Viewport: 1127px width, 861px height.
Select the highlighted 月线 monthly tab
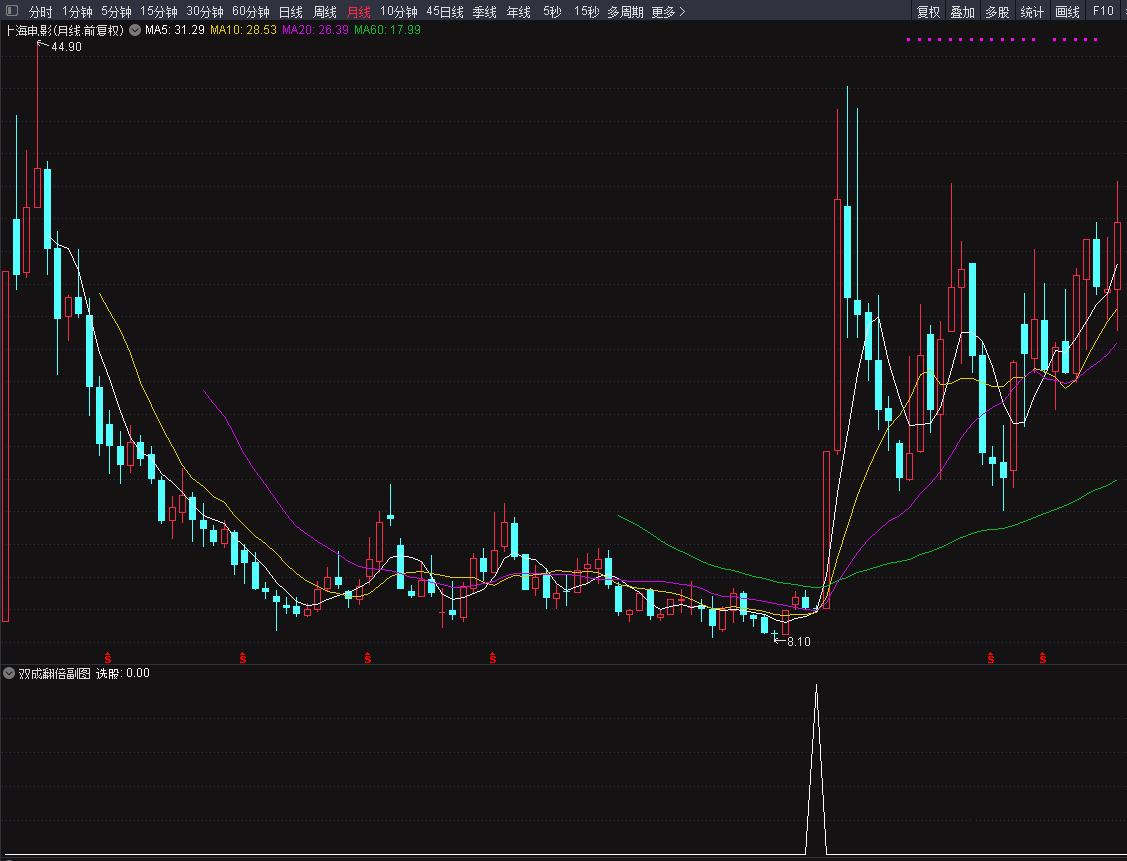[x=359, y=11]
